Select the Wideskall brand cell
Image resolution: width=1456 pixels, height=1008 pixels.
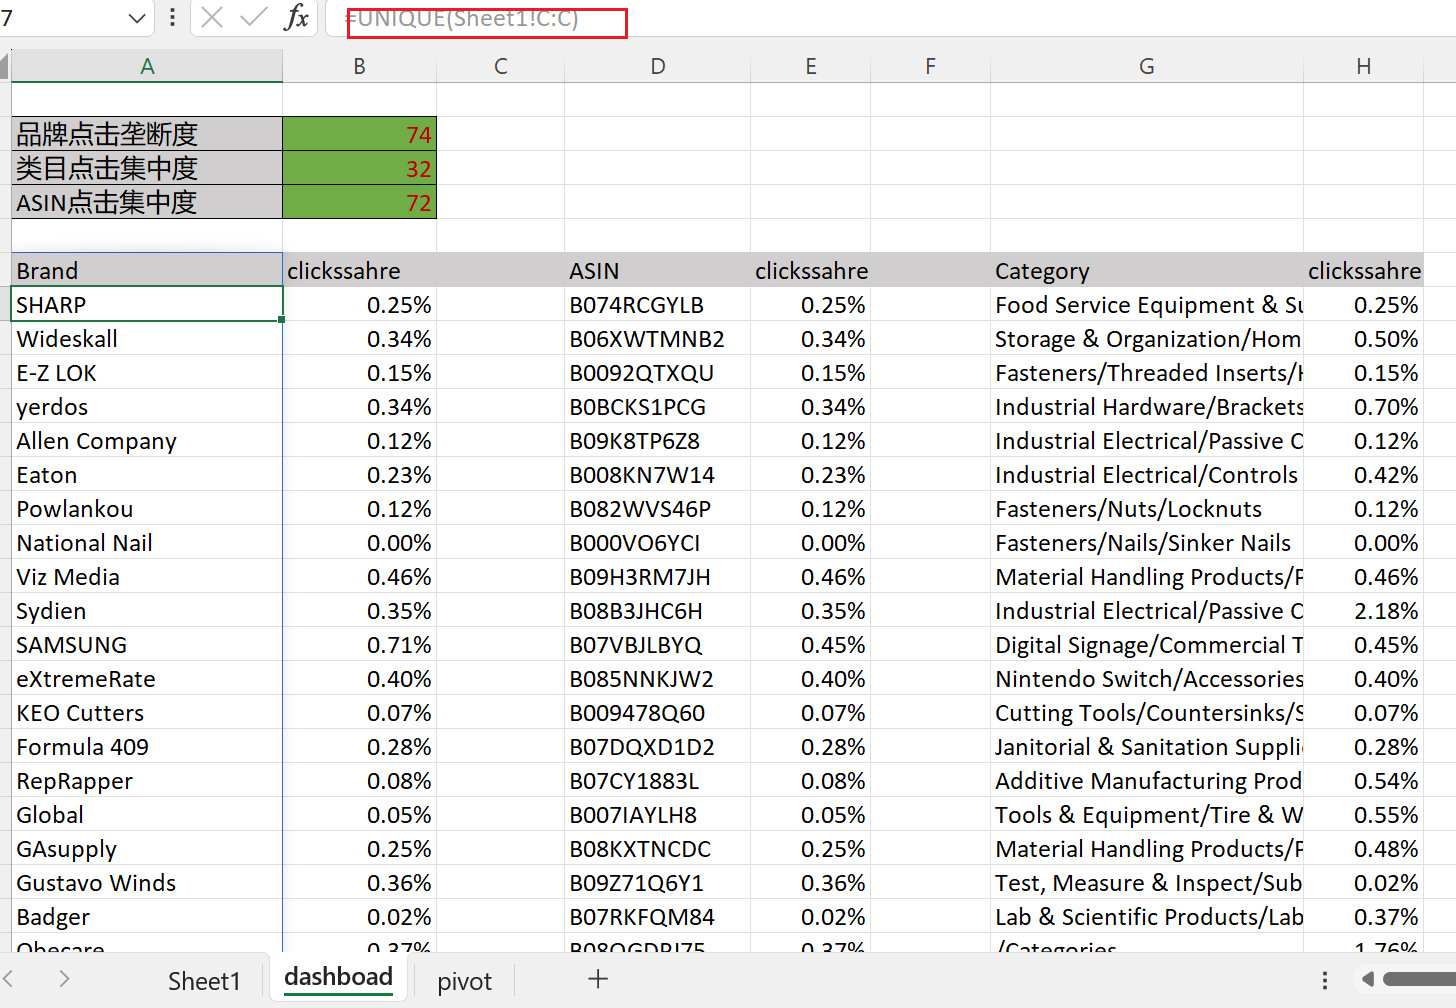tap(147, 338)
